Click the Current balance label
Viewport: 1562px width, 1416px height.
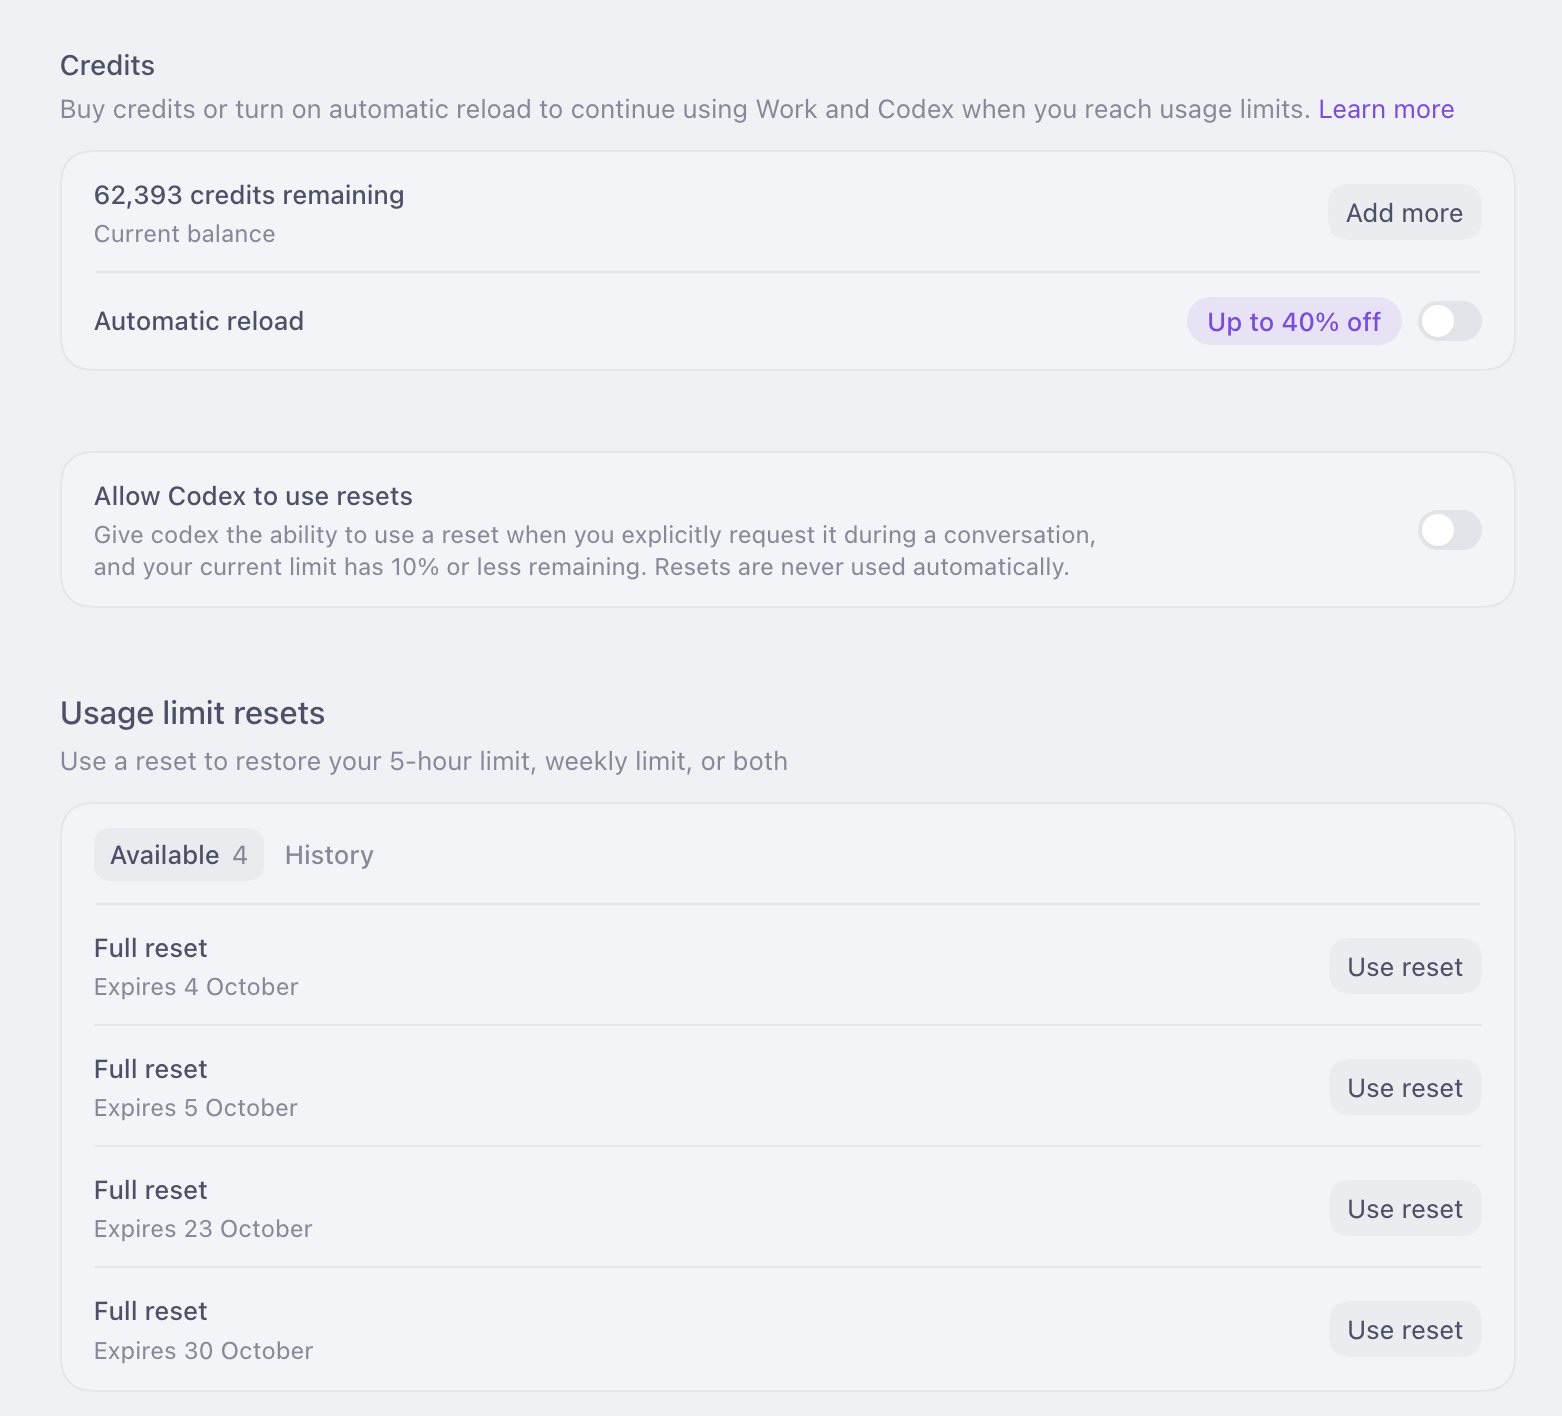[x=184, y=234]
